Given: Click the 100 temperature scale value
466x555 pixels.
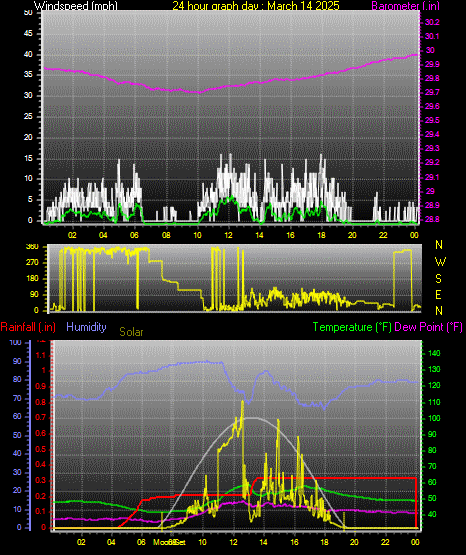Looking at the screenshot, I should click(x=434, y=418).
